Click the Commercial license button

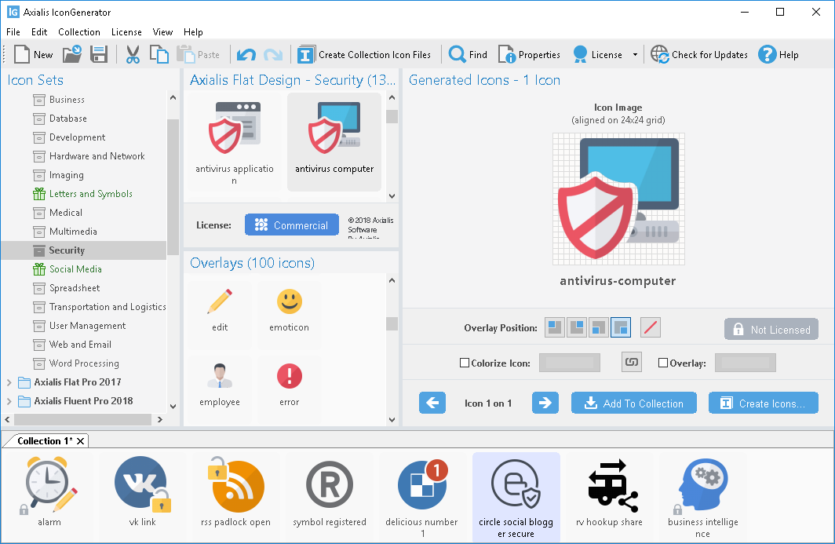(x=292, y=225)
